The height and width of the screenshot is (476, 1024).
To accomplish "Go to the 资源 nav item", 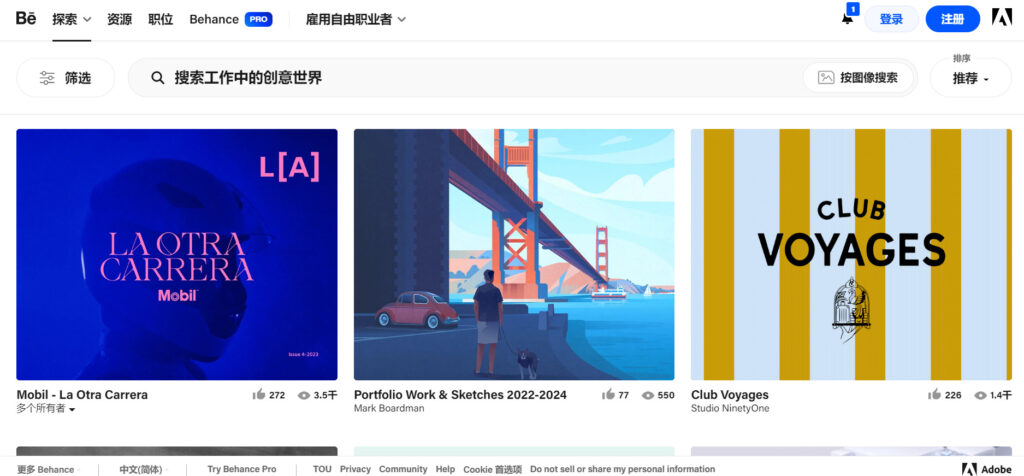I will 120,20.
